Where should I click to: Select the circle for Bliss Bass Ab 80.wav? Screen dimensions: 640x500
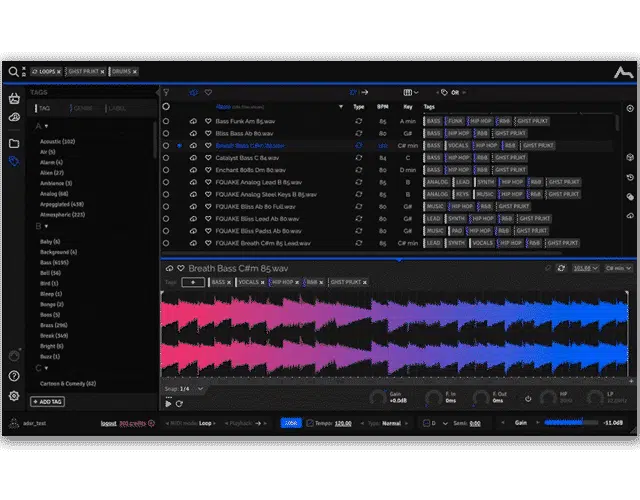click(x=166, y=133)
